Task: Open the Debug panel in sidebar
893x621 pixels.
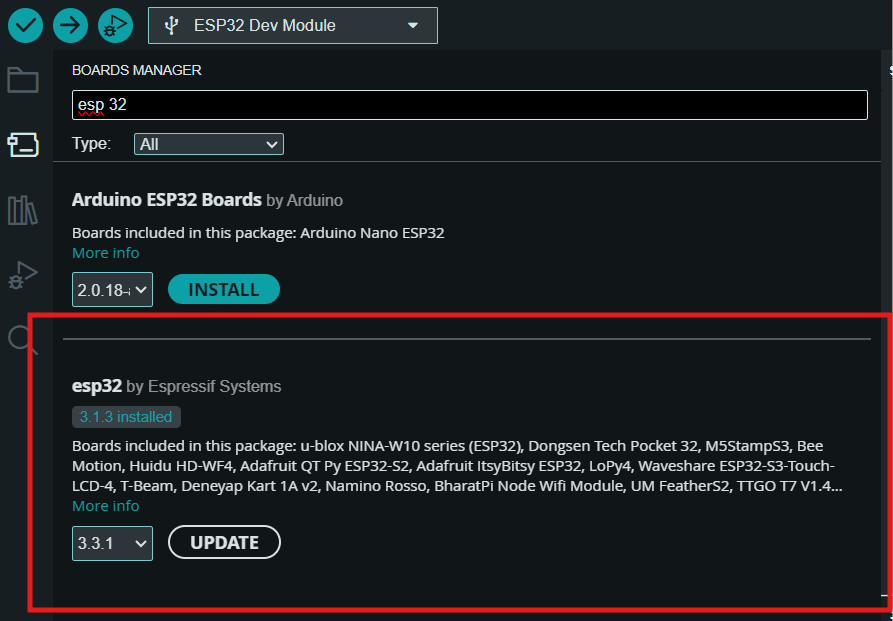Action: (x=23, y=274)
